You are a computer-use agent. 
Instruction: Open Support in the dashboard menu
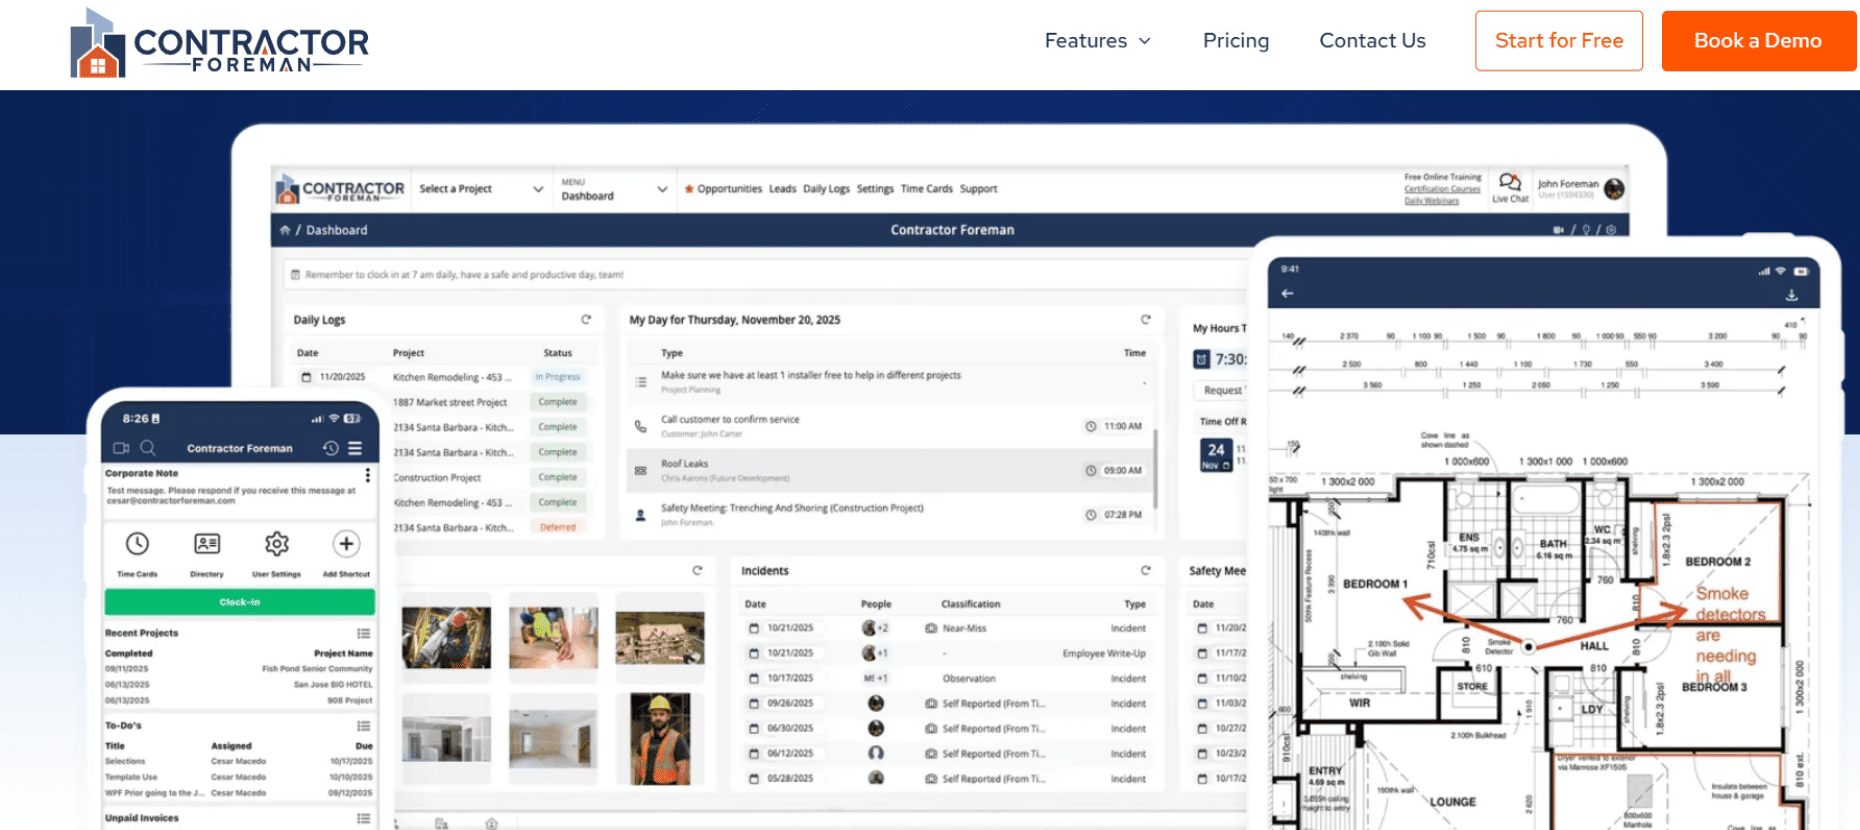click(x=978, y=189)
